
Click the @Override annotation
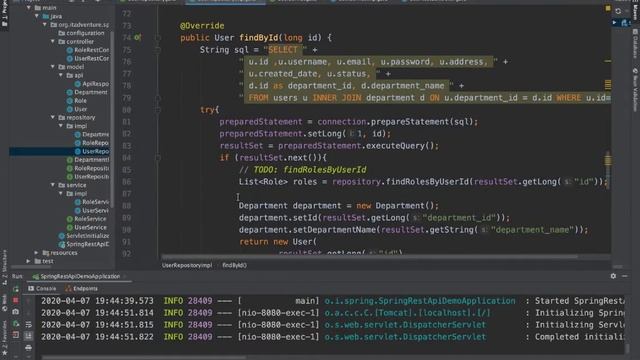(202, 26)
